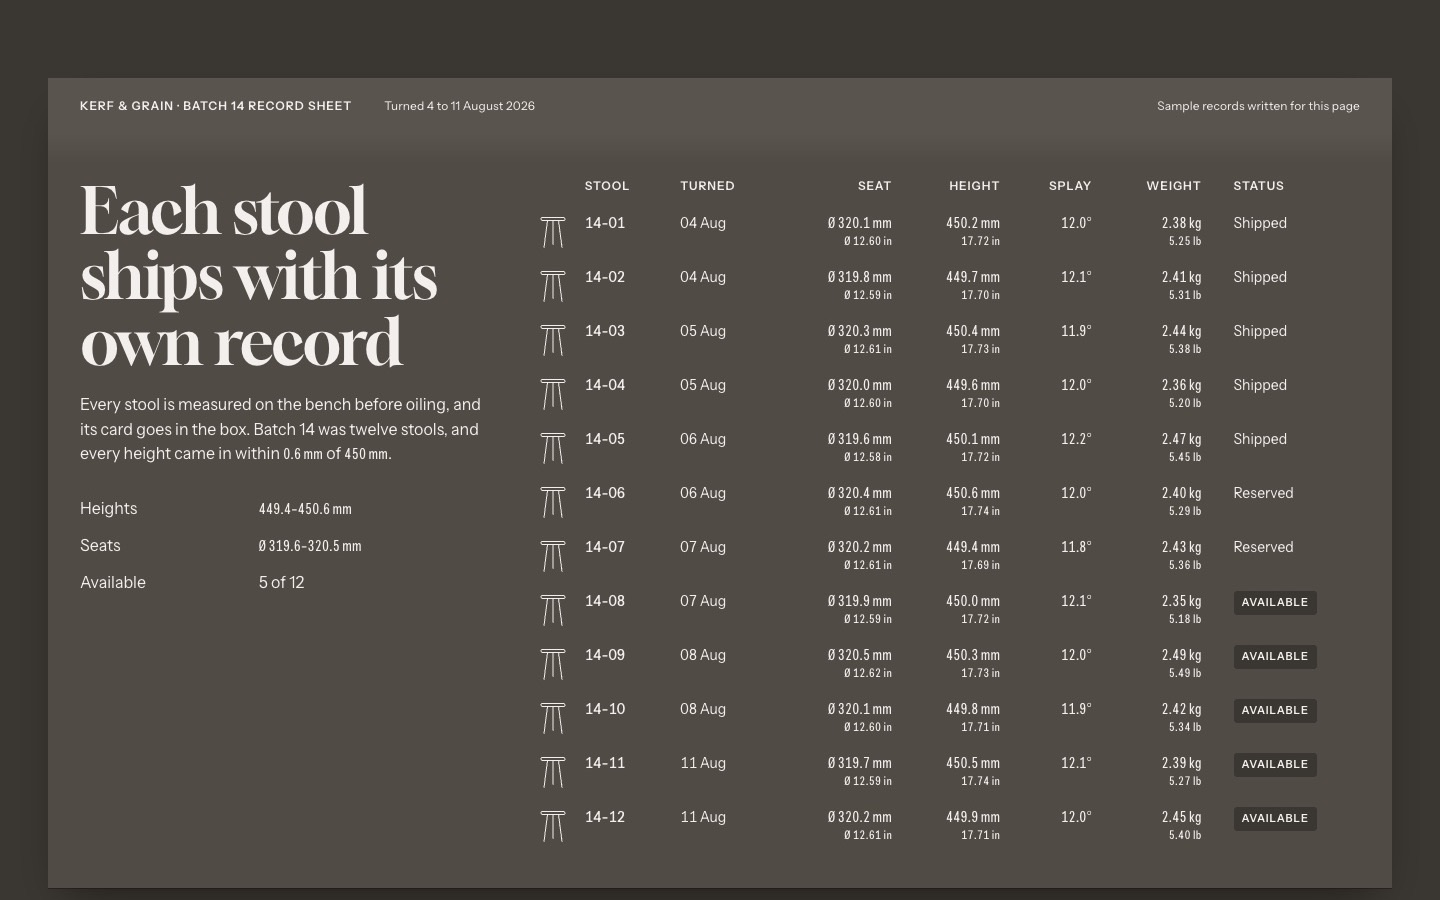Click the 'Shipped' status for stool 14-03
The height and width of the screenshot is (900, 1440).
click(x=1260, y=331)
